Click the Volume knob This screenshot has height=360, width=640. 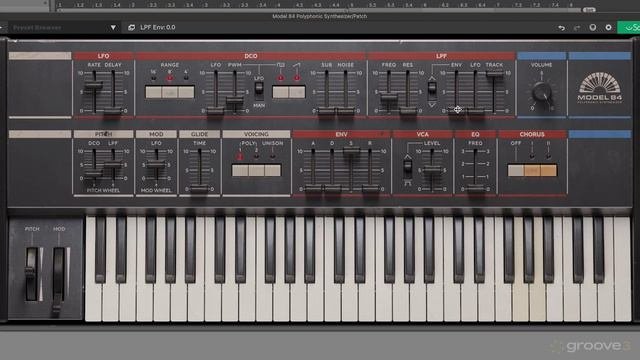tap(542, 93)
